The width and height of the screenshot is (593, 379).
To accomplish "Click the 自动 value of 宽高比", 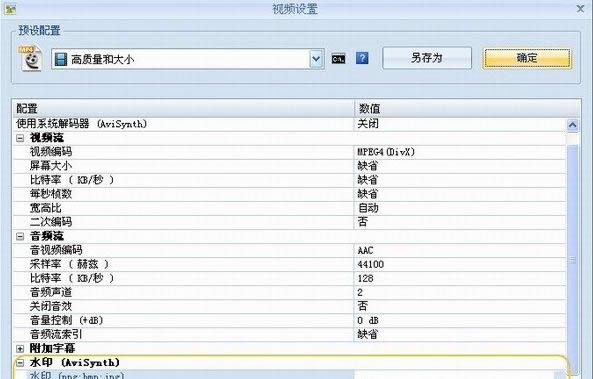I will (368, 208).
